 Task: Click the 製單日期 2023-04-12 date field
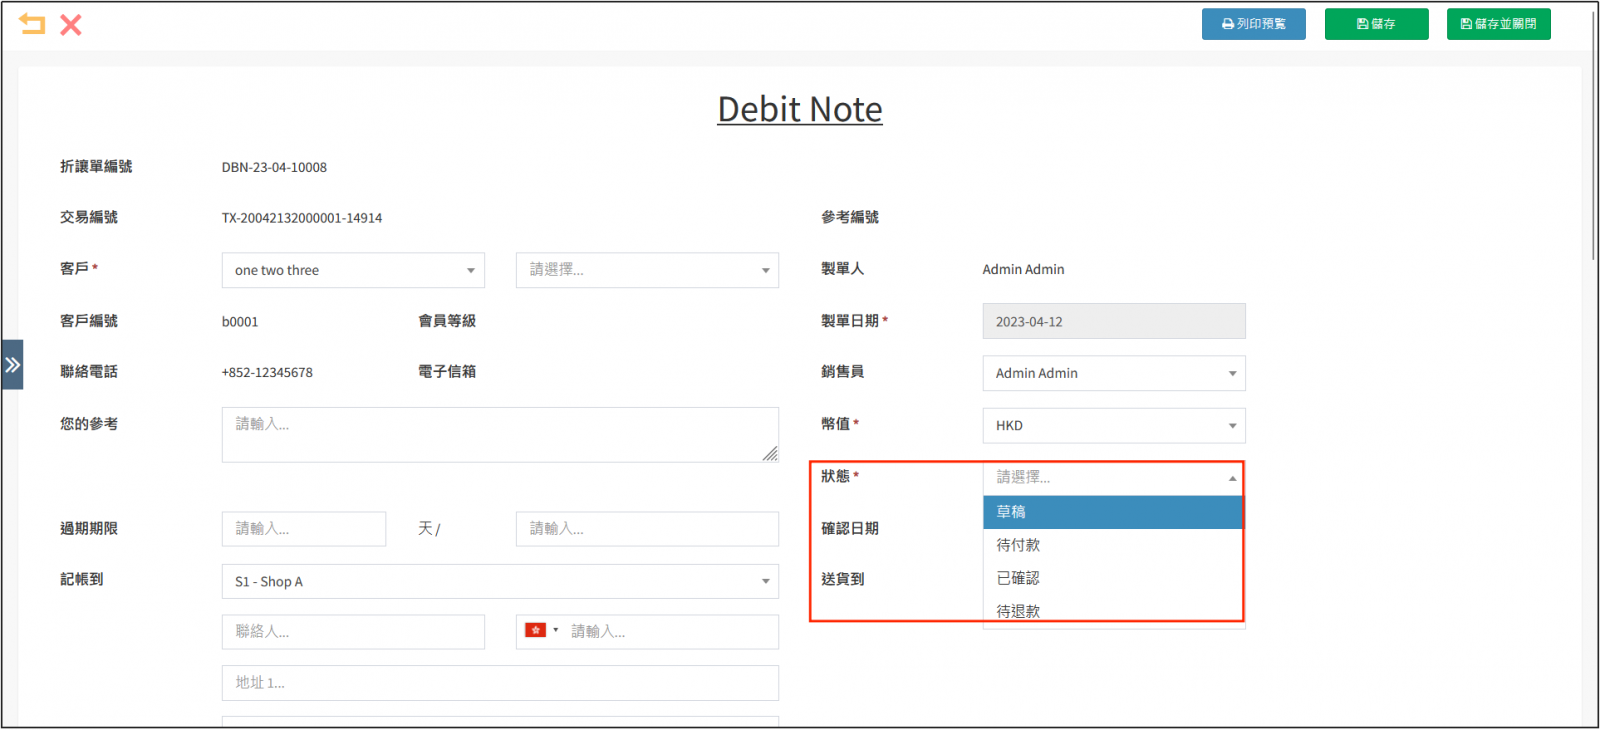(x=1114, y=321)
